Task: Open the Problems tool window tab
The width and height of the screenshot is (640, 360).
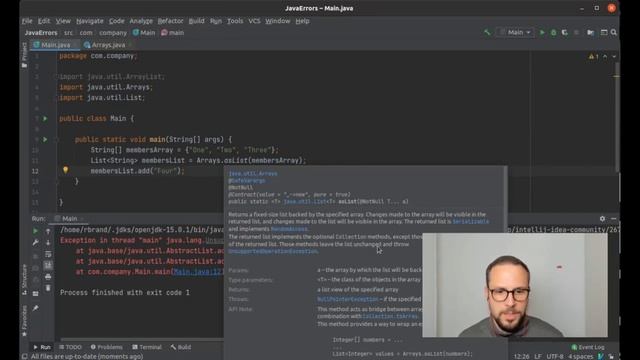Action: pyautogui.click(x=107, y=347)
